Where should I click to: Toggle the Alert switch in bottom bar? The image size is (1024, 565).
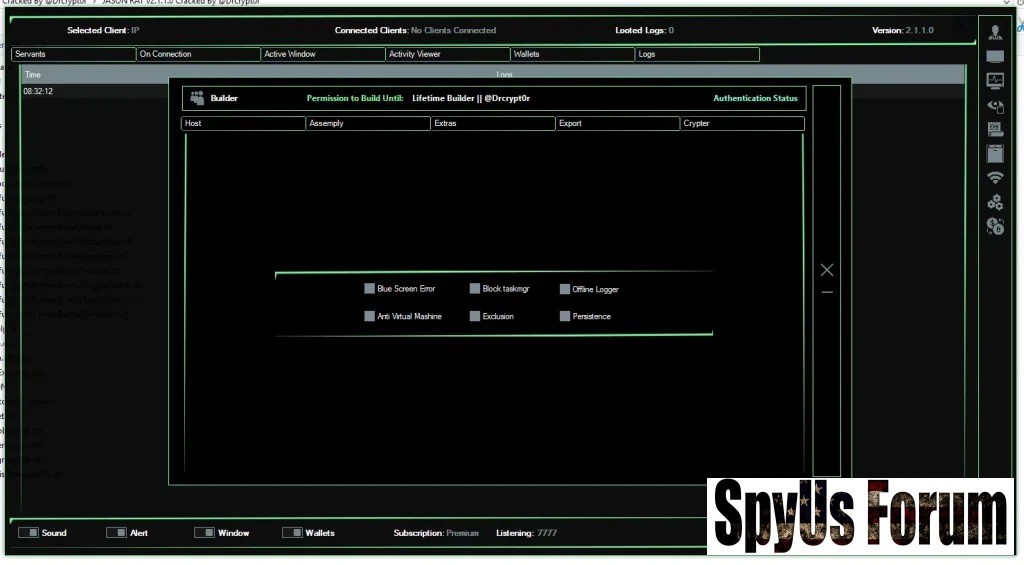click(116, 533)
